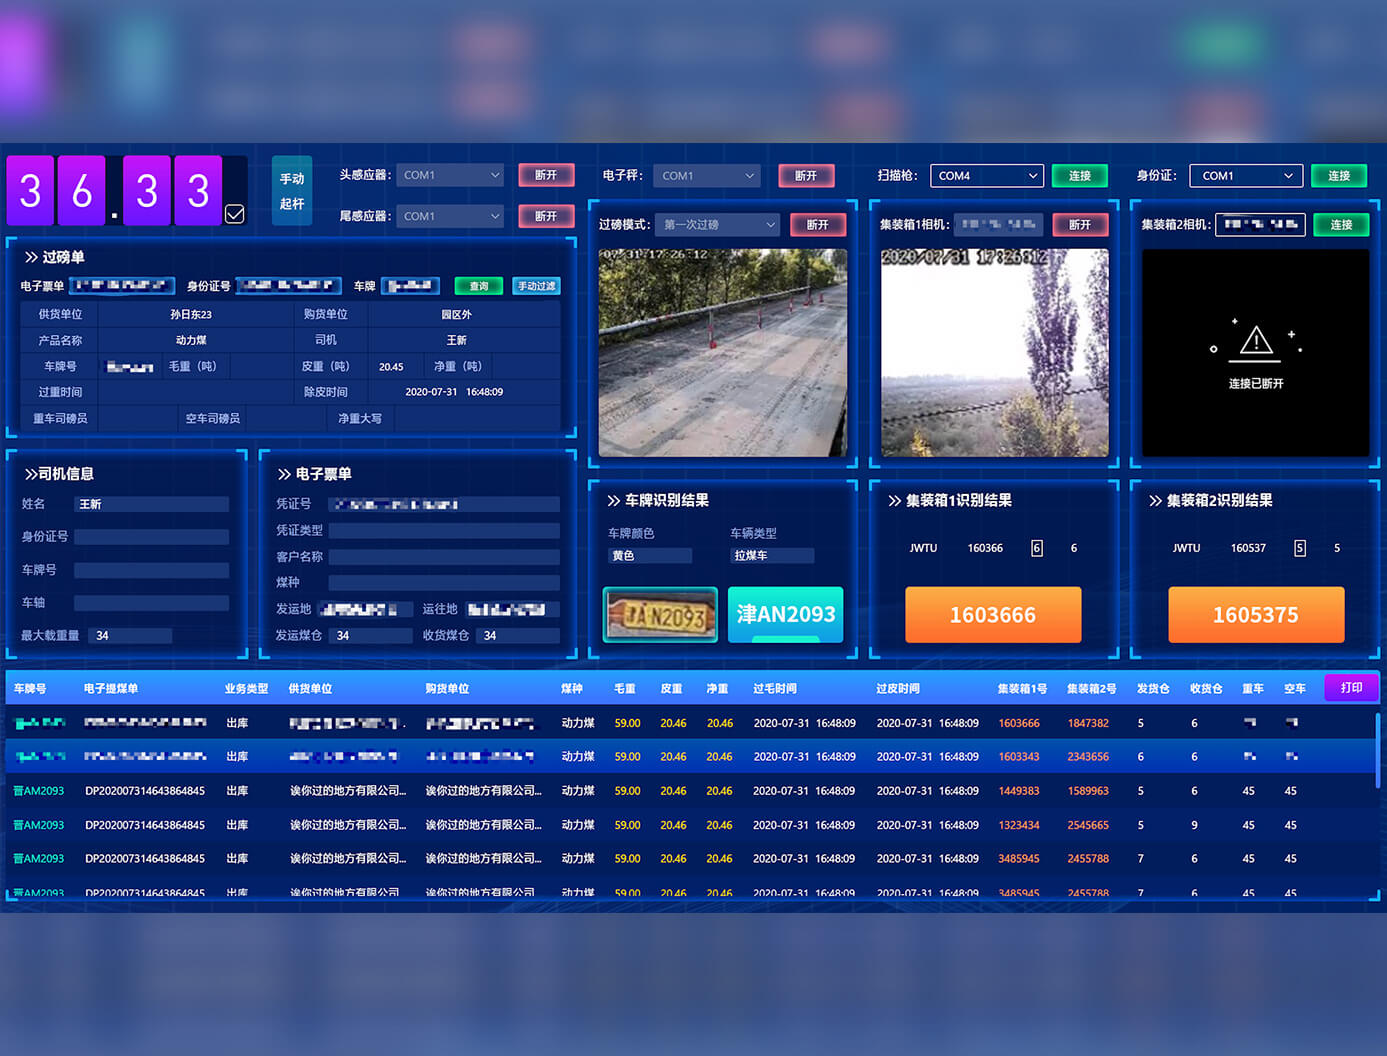This screenshot has height=1056, width=1387.
Task: Click the orange 1603666 container result
Action: click(x=992, y=614)
